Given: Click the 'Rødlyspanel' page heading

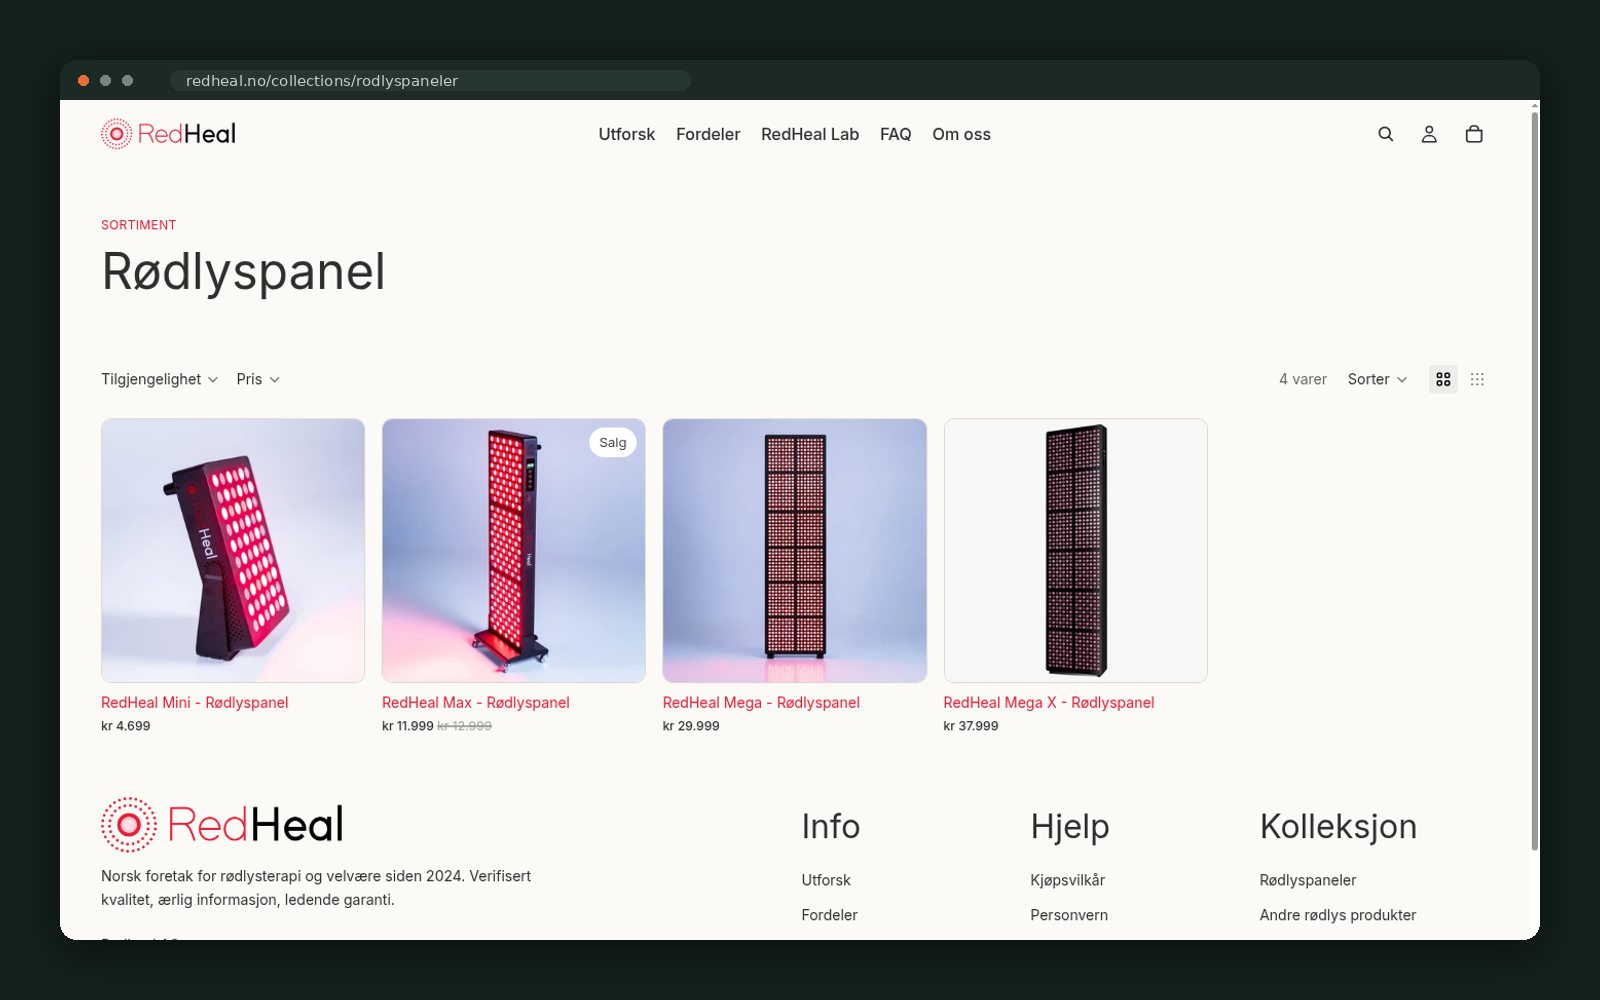Looking at the screenshot, I should [244, 272].
